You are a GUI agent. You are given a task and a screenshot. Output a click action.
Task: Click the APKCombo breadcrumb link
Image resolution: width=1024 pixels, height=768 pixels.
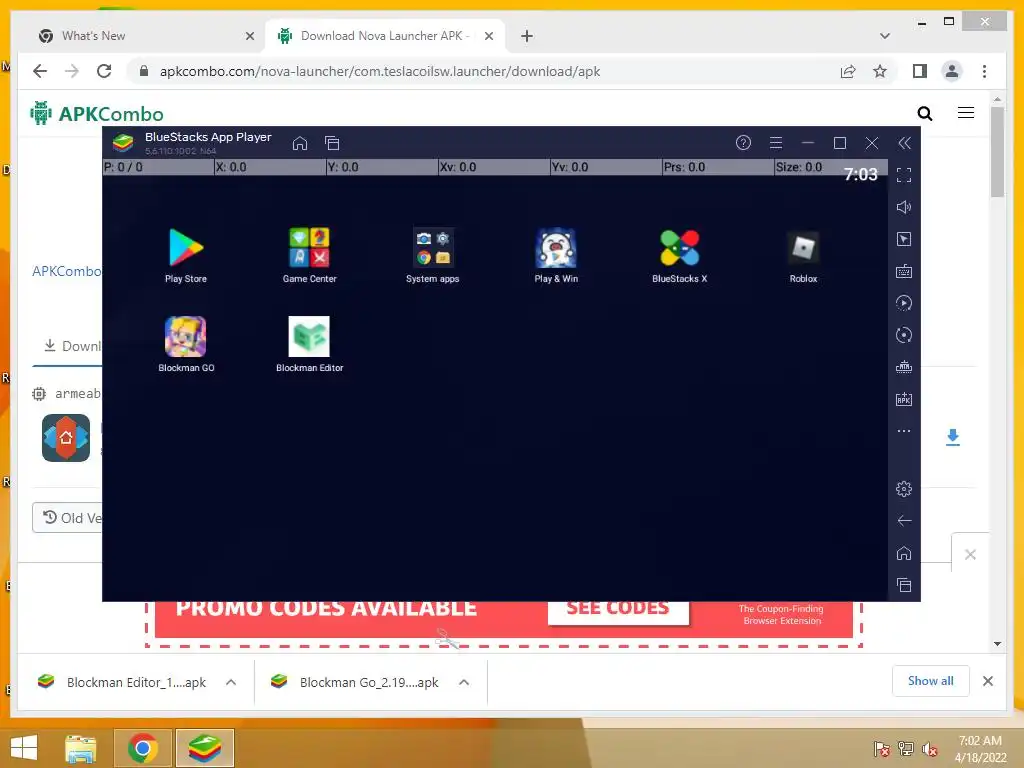coord(66,271)
